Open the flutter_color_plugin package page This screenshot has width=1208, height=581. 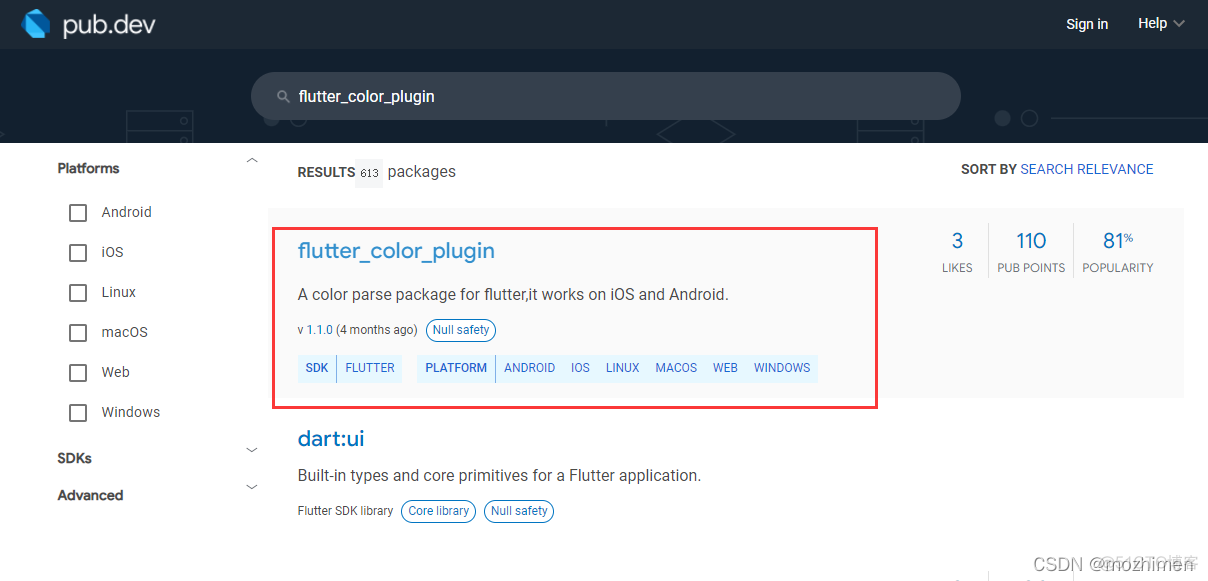[396, 251]
